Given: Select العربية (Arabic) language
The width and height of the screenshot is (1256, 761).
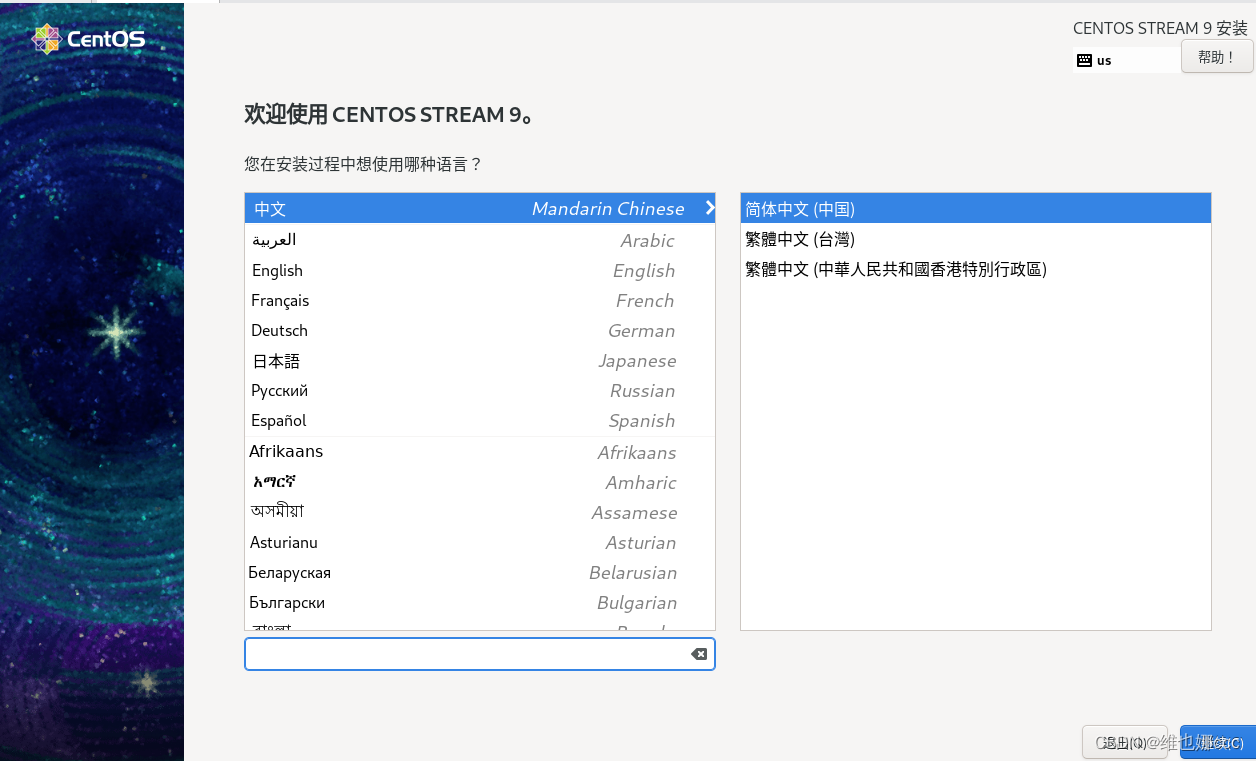Looking at the screenshot, I should click(400, 240).
